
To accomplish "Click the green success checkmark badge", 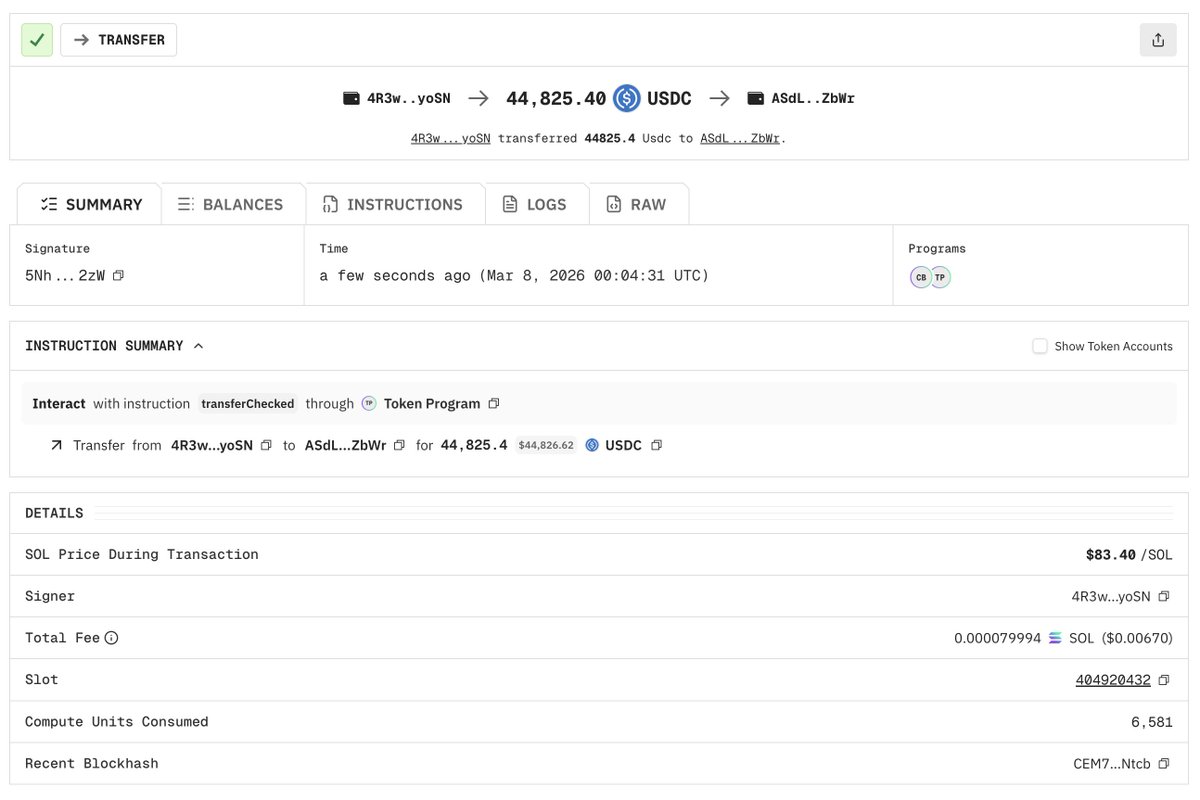I will [37, 40].
